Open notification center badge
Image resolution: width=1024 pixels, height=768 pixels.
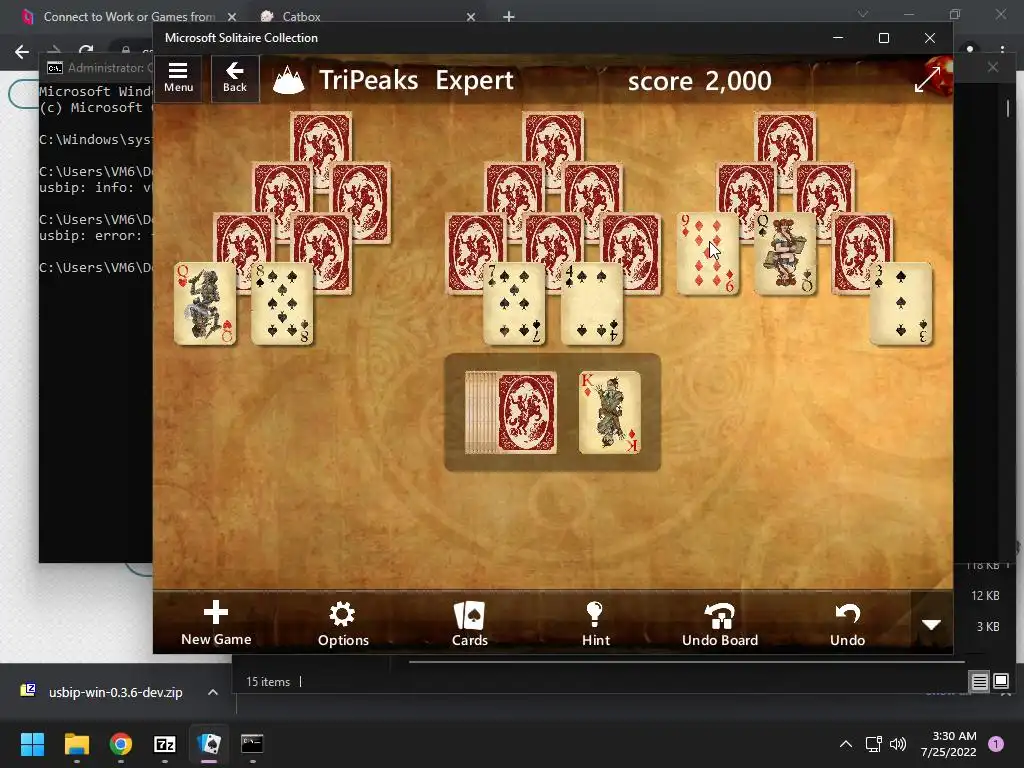point(996,744)
